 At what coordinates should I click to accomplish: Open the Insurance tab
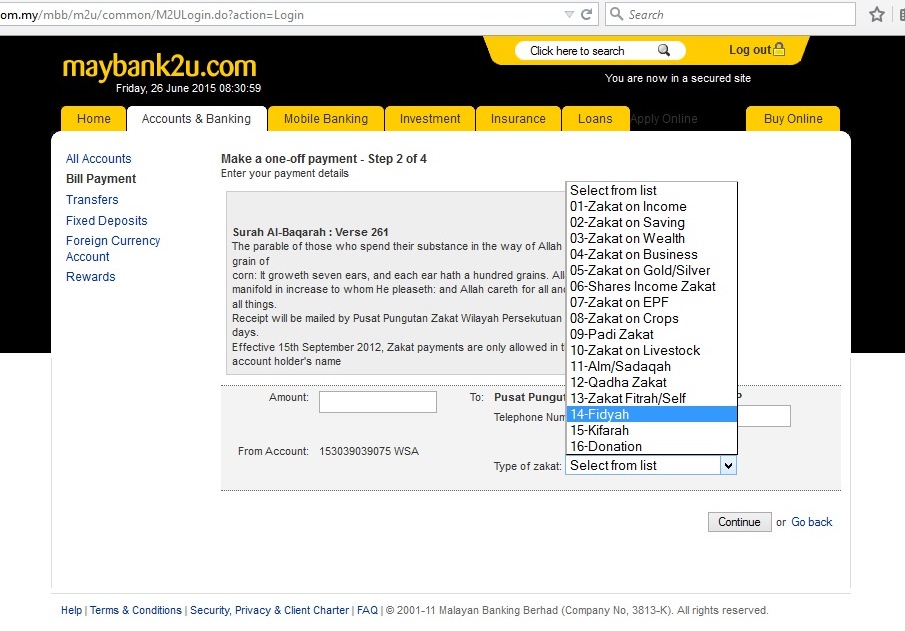[x=518, y=119]
